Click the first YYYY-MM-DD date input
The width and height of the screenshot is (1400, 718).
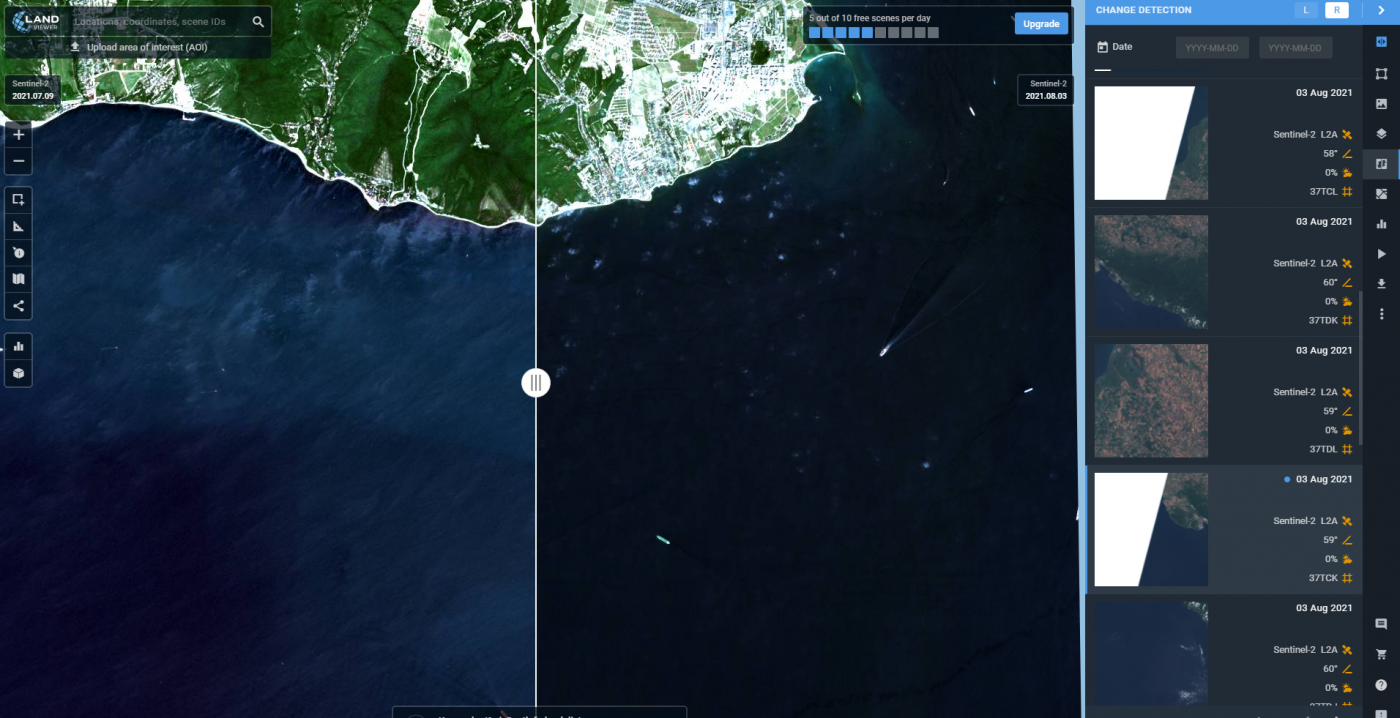click(1212, 46)
